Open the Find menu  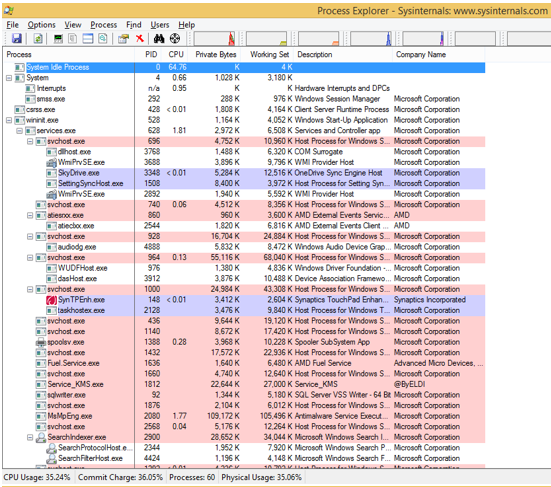(134, 25)
